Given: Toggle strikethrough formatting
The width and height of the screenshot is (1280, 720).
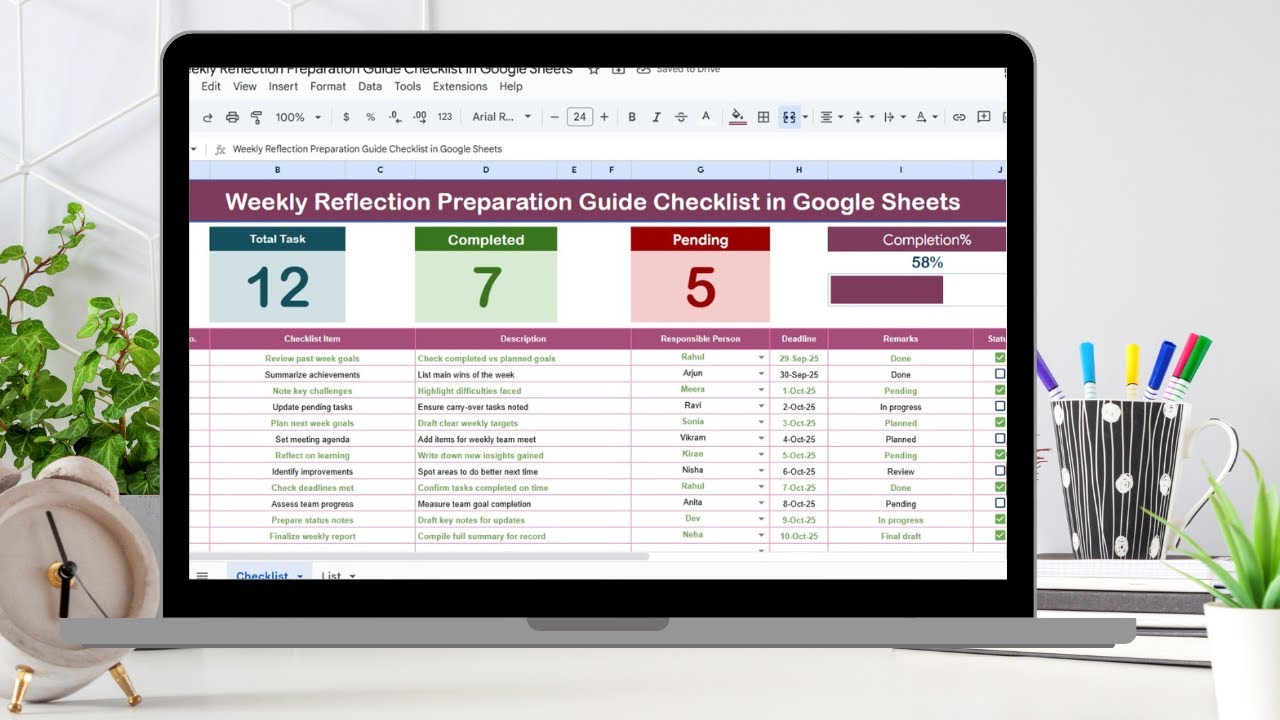Looking at the screenshot, I should pos(681,117).
